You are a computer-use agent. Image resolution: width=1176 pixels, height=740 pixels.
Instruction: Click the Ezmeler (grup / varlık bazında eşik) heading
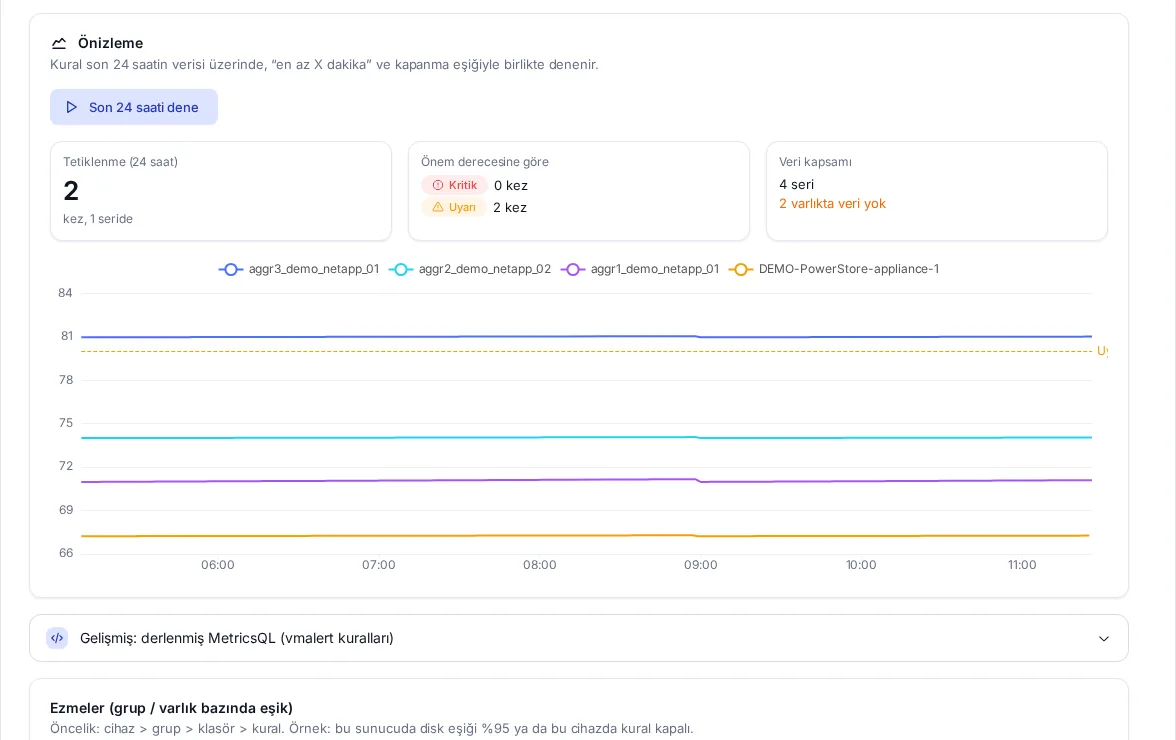[x=171, y=709]
